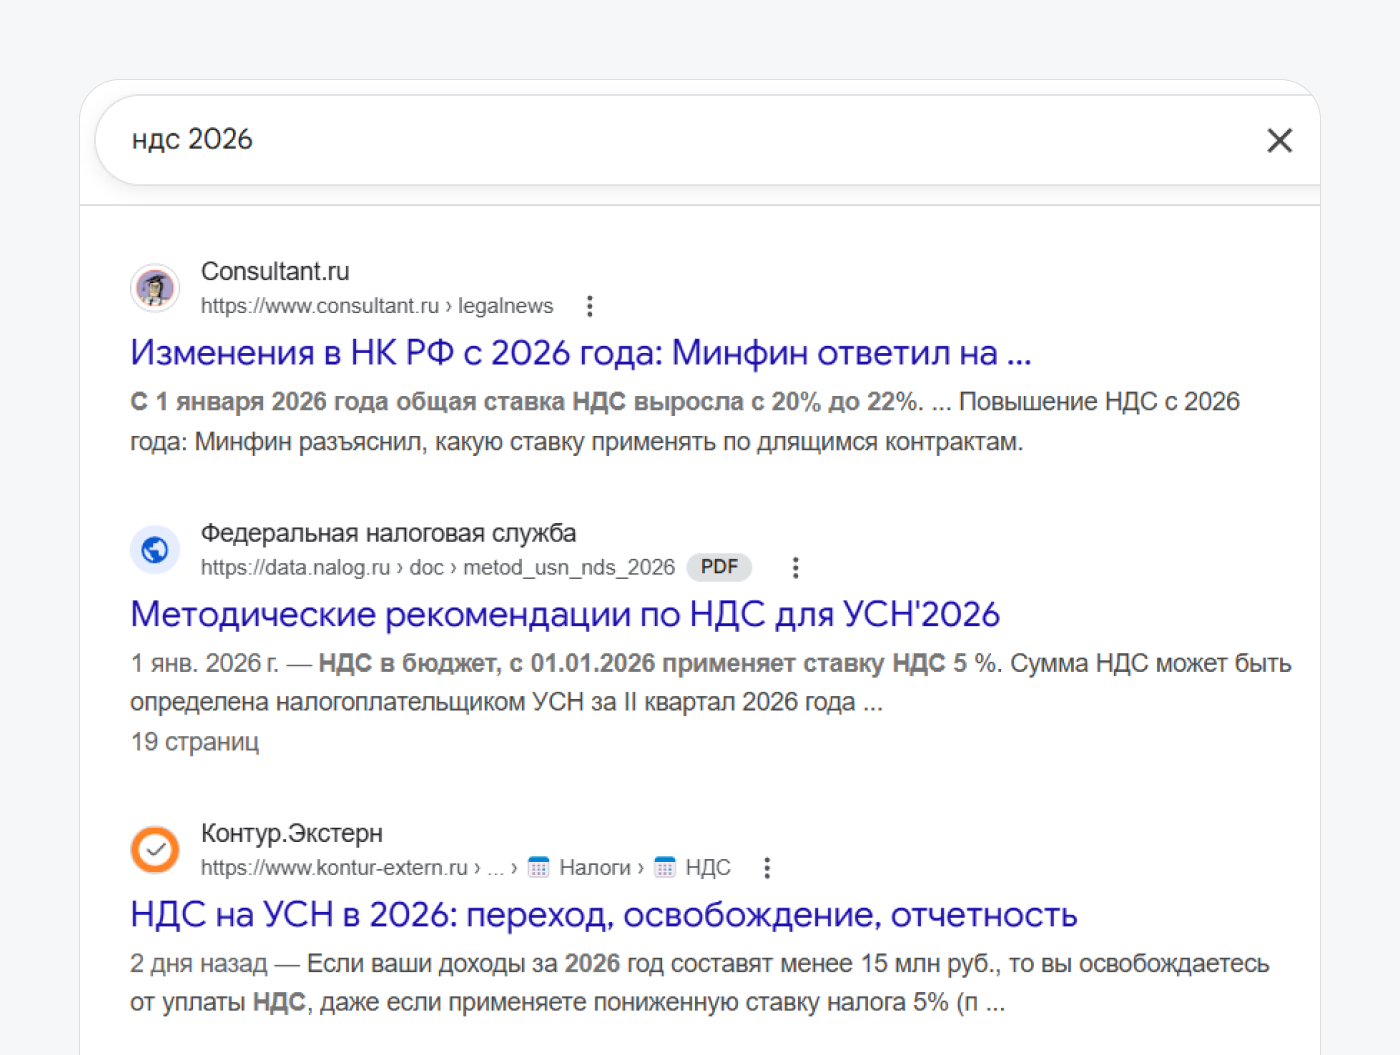Open the three-dot menu for the nalog.ru PDF result
The image size is (1400, 1055).
coord(795,568)
